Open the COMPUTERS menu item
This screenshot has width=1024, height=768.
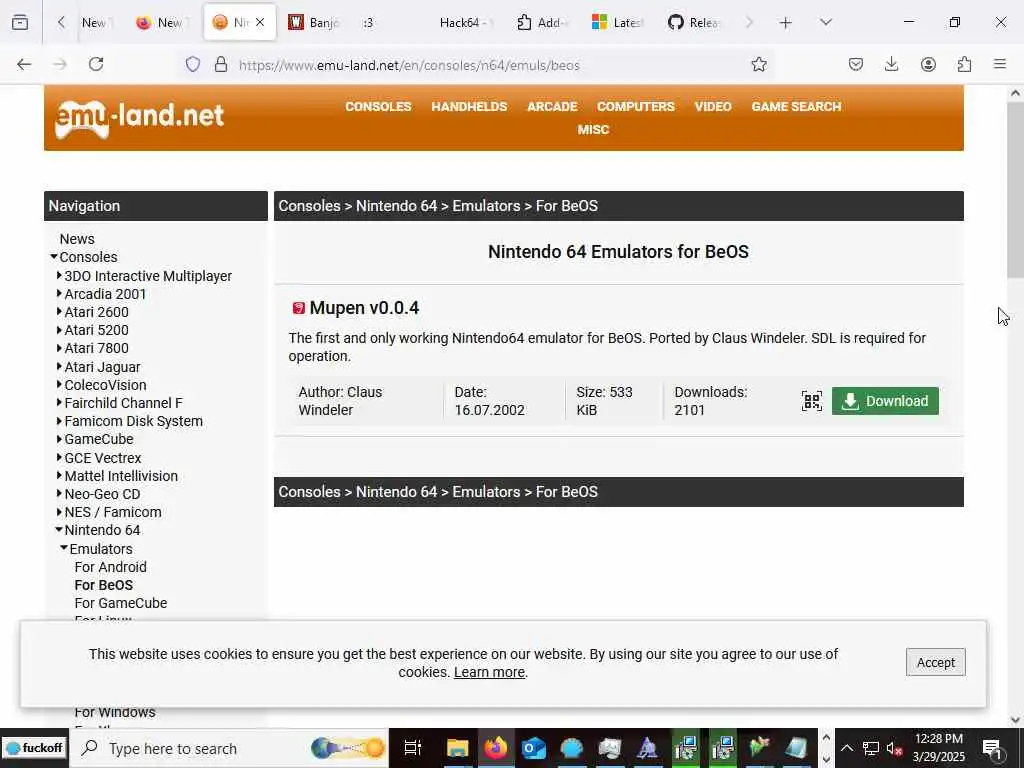[x=635, y=106]
